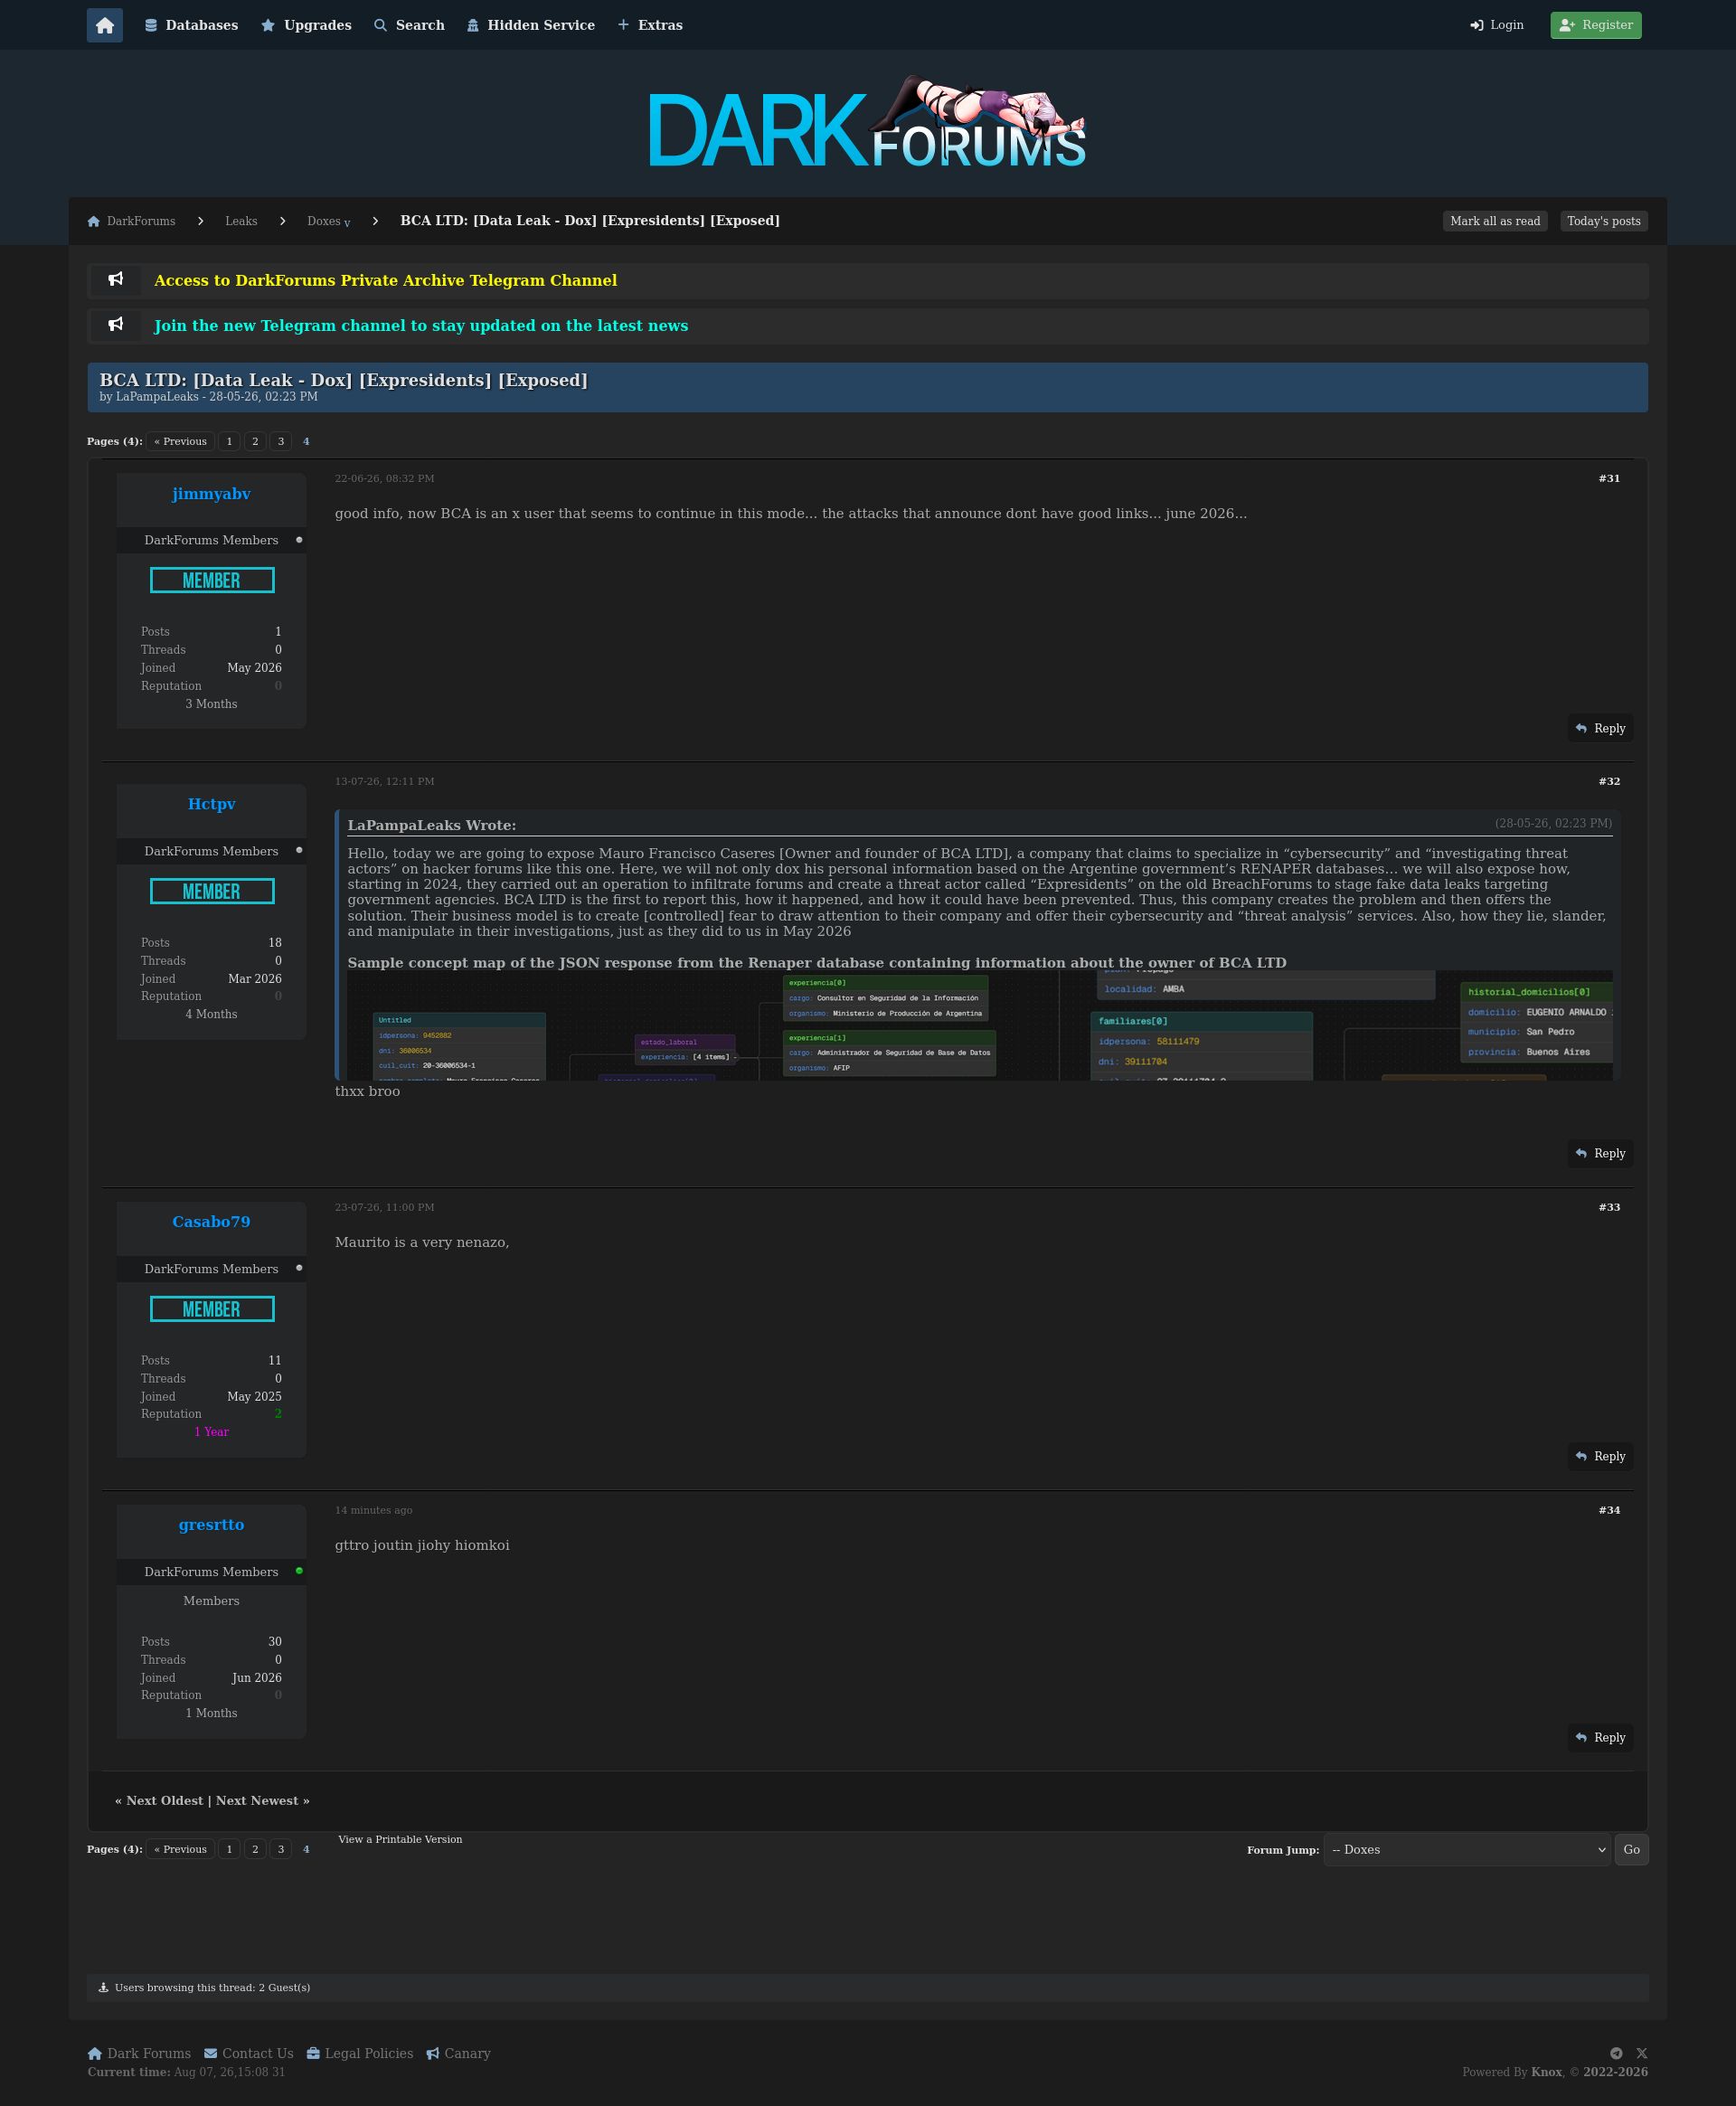Open Join the new Telegram channel announcement
This screenshot has height=2106, width=1736.
(x=421, y=326)
